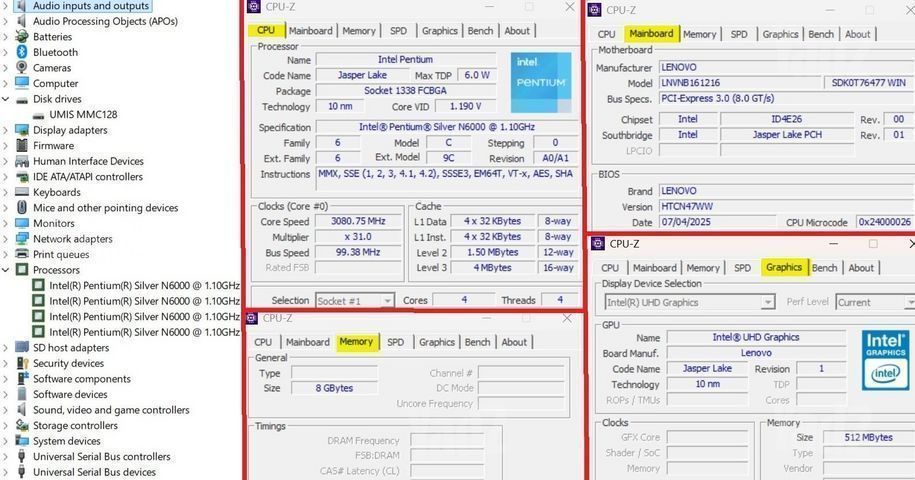Image resolution: width=915 pixels, height=480 pixels.
Task: Click the BIOS Date value 07/04/2025
Action: click(718, 222)
